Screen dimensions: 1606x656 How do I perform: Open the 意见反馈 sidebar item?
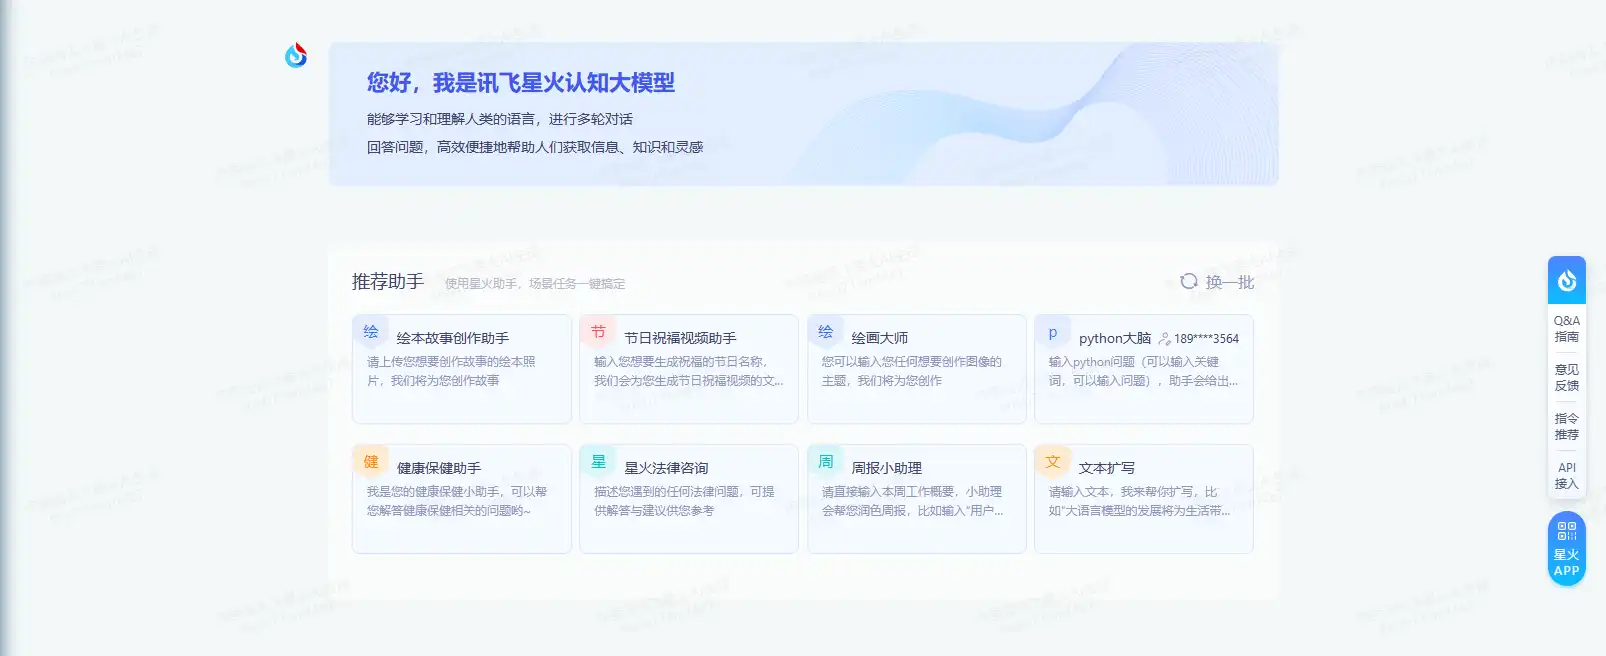pyautogui.click(x=1567, y=378)
